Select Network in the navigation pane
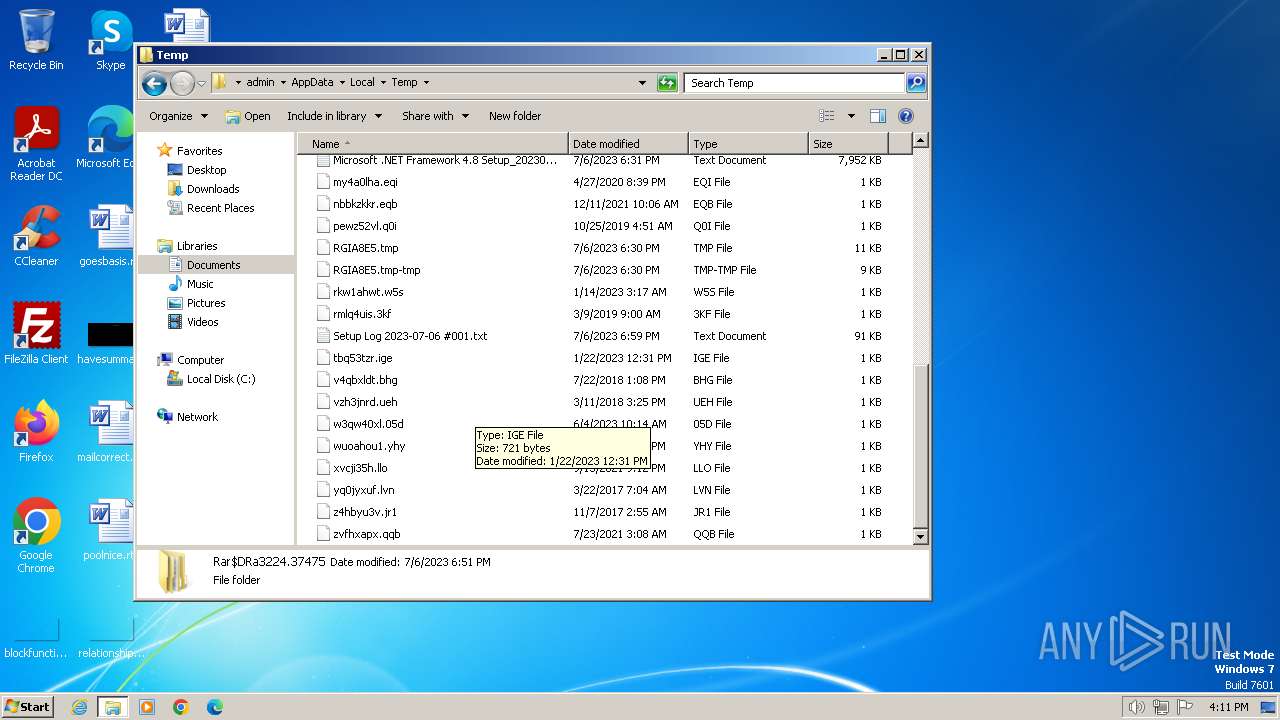 click(197, 417)
